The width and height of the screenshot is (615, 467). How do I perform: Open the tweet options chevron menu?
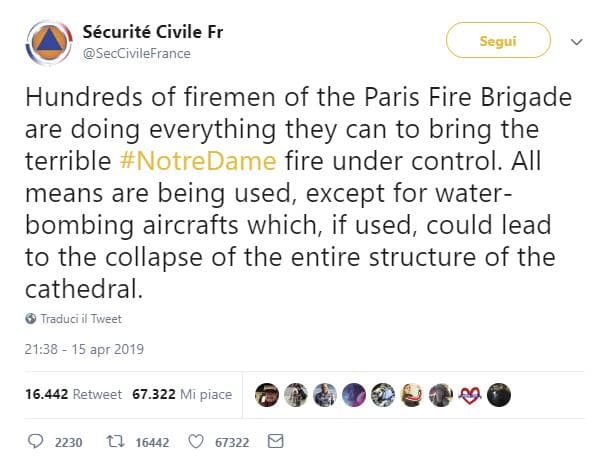coord(576,43)
